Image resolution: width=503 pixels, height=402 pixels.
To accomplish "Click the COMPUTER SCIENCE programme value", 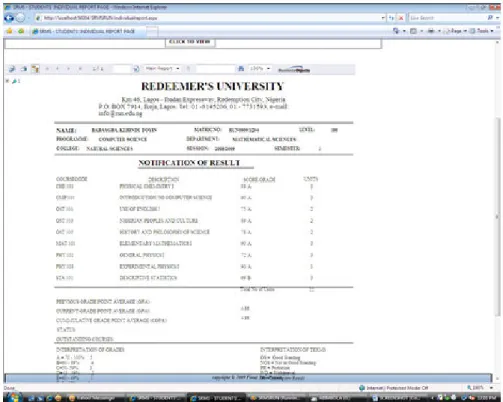I will (x=123, y=139).
